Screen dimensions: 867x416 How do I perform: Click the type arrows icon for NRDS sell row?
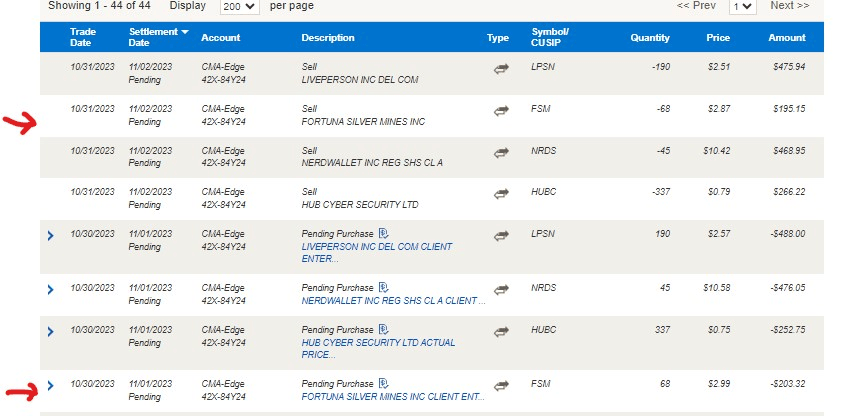point(501,153)
